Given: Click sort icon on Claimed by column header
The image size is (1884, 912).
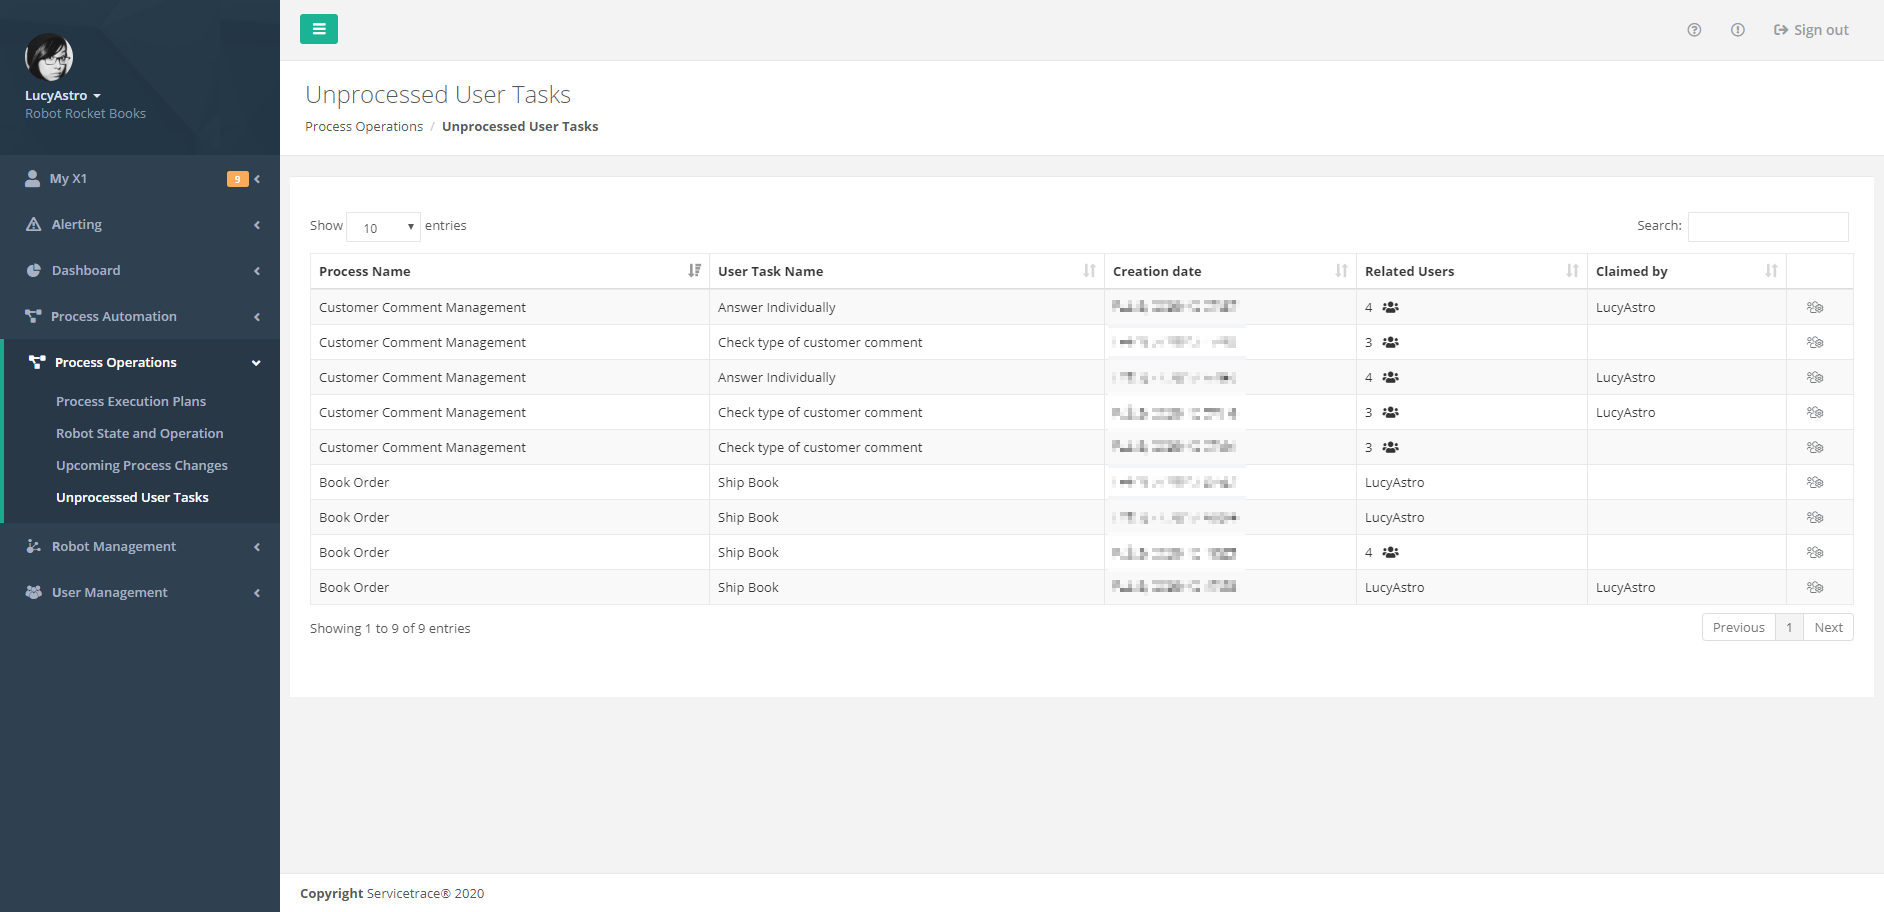Looking at the screenshot, I should (x=1771, y=270).
